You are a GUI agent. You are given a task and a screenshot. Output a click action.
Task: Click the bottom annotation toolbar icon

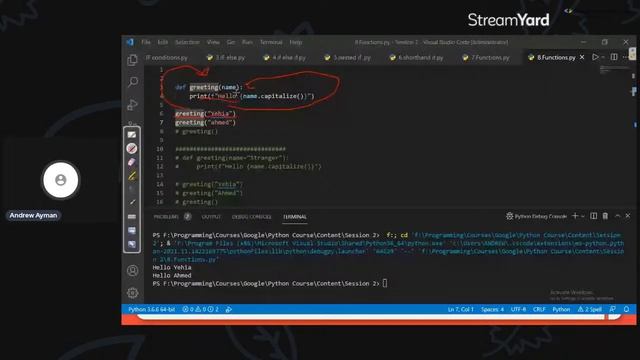(x=132, y=244)
